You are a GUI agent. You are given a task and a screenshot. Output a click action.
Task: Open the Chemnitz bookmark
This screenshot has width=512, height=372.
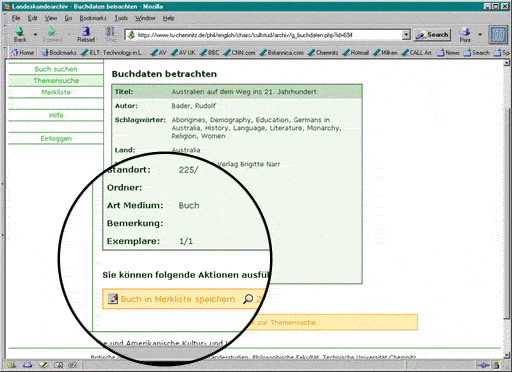(x=323, y=53)
